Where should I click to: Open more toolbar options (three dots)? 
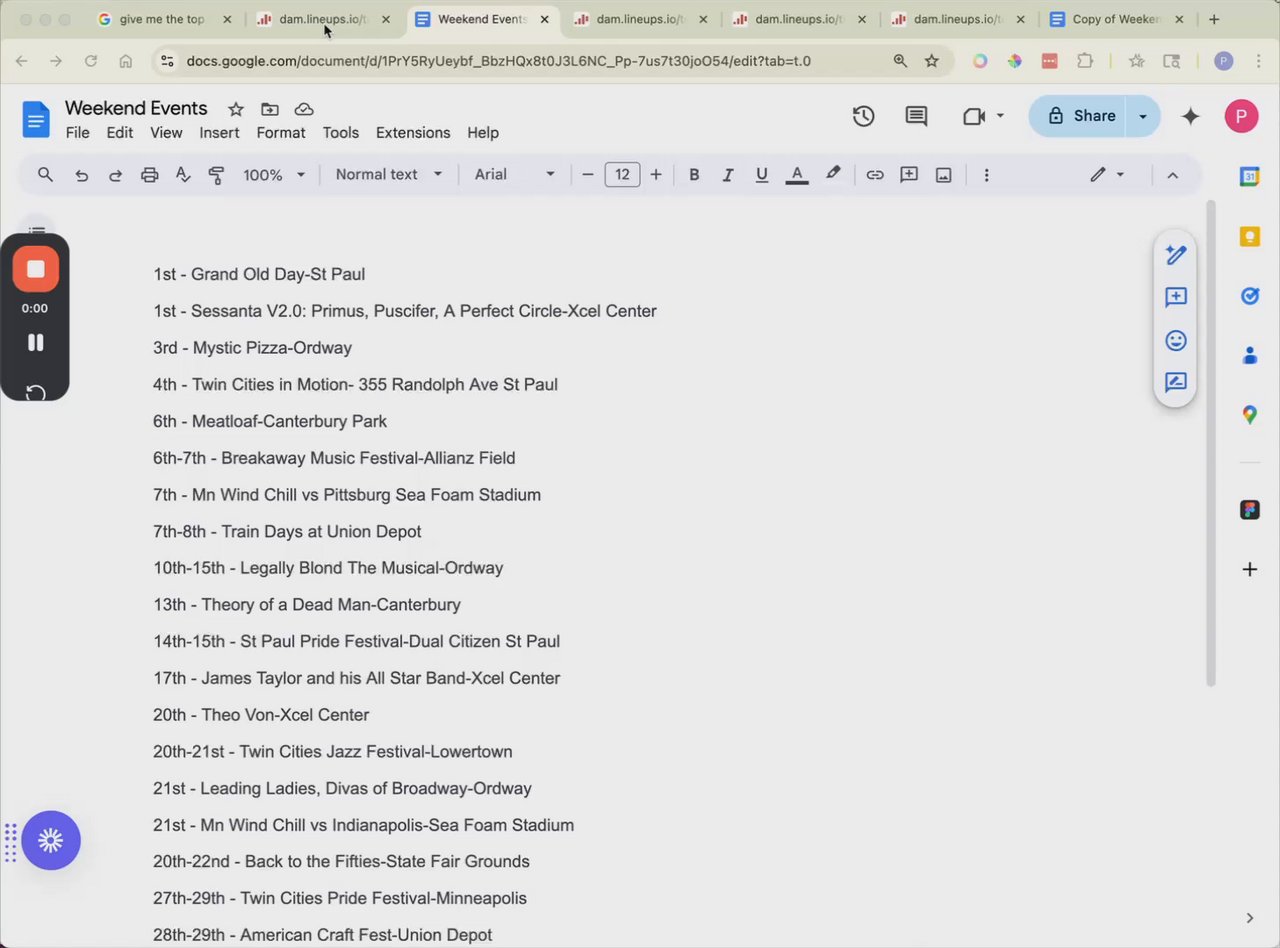(x=986, y=175)
